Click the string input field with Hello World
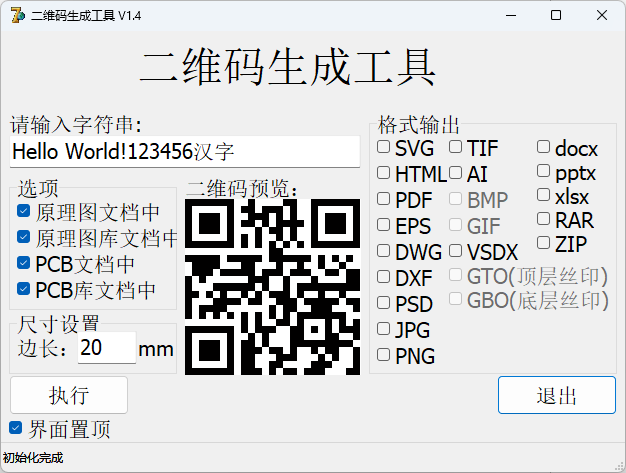This screenshot has width=626, height=473. pyautogui.click(x=185, y=152)
